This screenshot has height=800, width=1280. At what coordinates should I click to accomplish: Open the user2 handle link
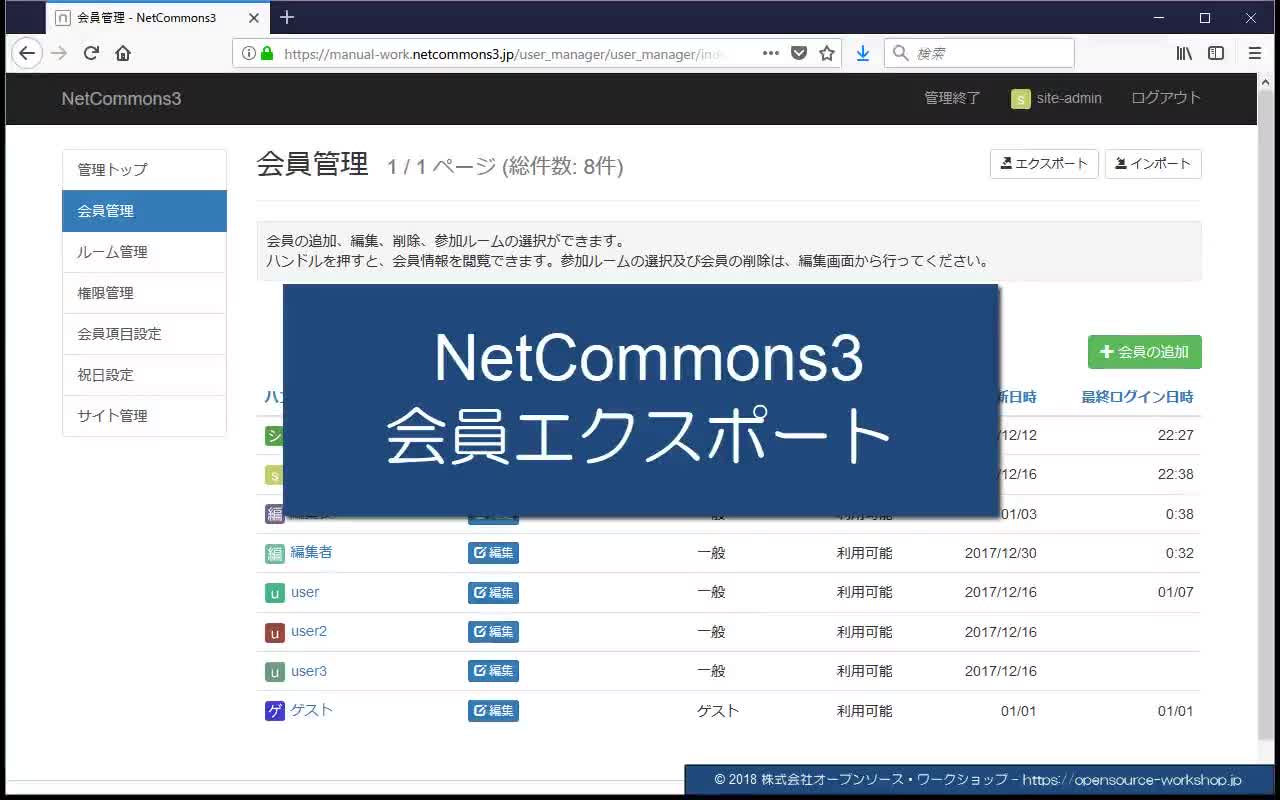pyautogui.click(x=309, y=631)
